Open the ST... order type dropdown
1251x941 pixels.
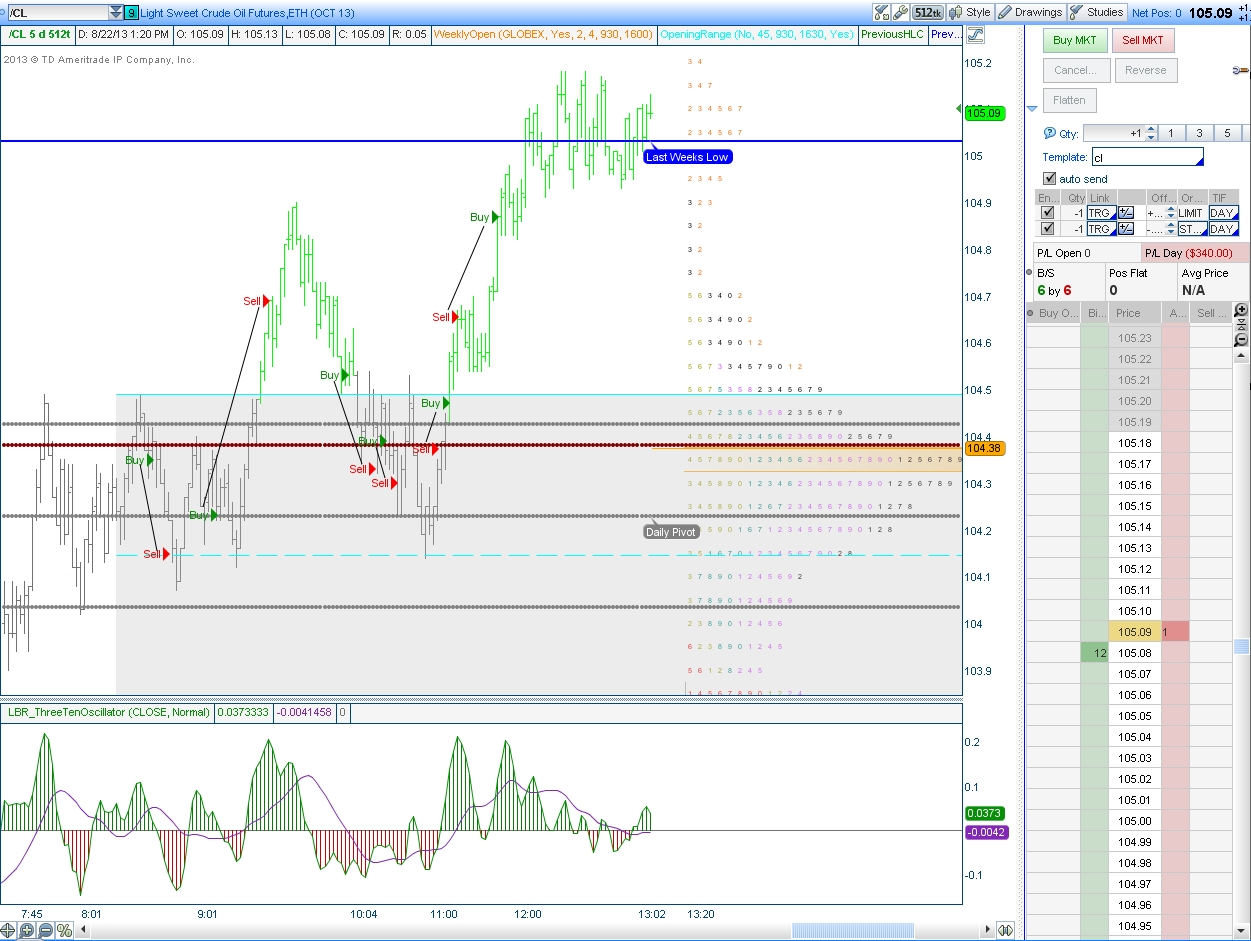click(1192, 229)
